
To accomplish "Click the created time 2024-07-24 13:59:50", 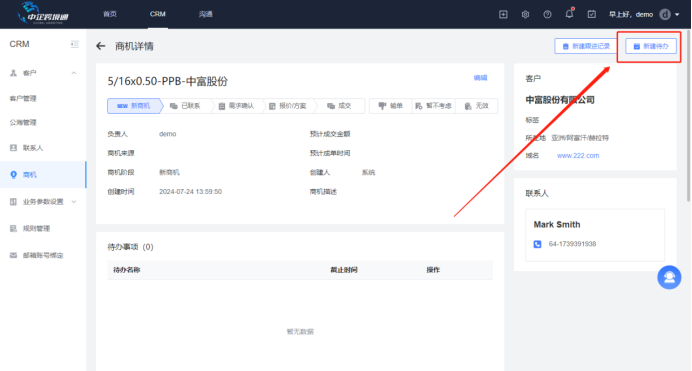I will tap(190, 191).
